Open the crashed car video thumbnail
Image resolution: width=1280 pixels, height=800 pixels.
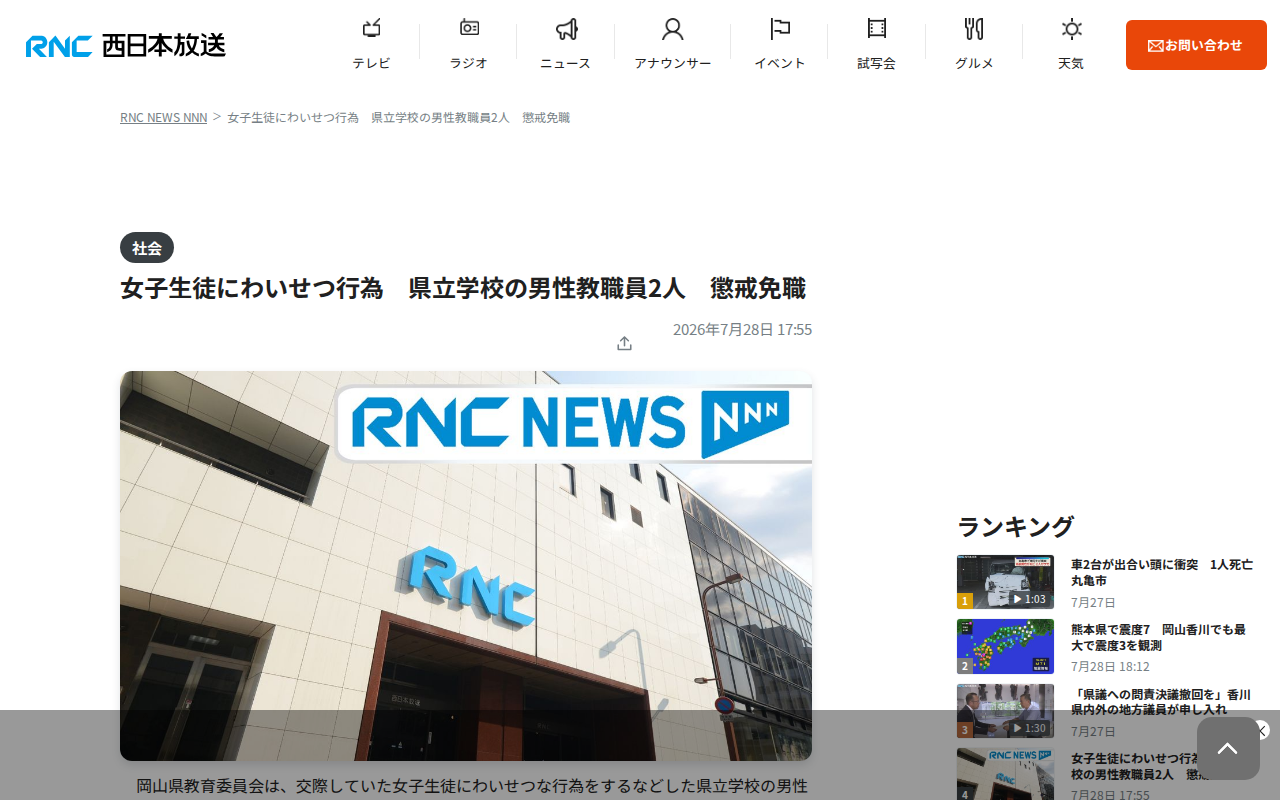coord(1005,582)
